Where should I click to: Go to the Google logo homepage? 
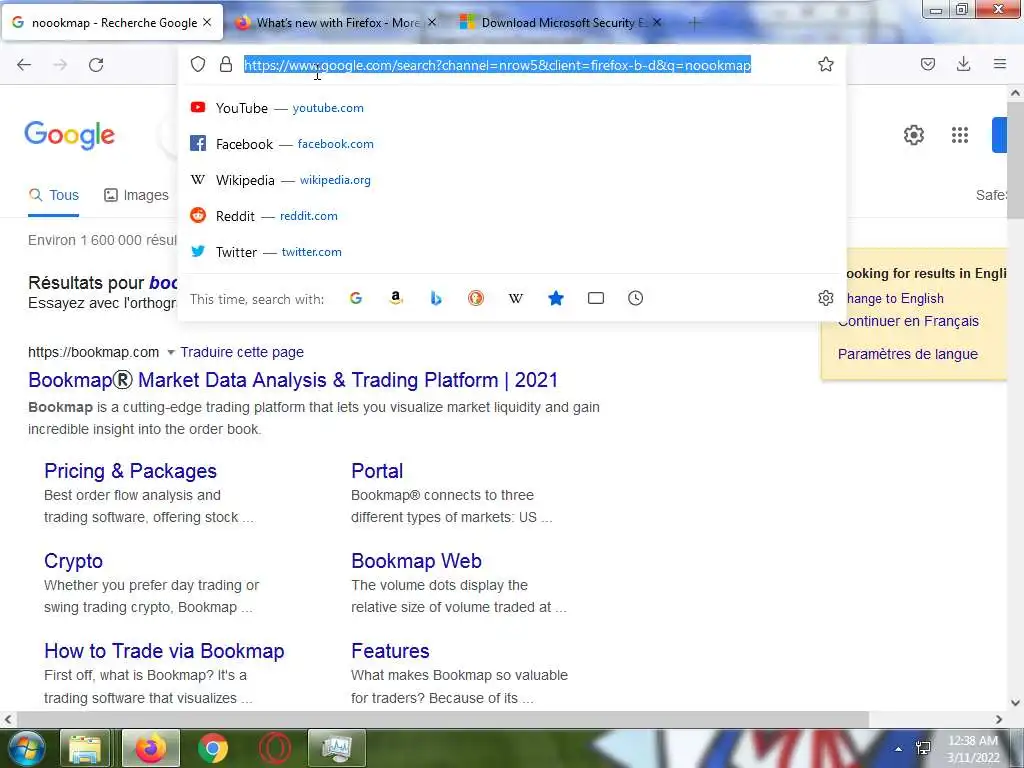click(70, 135)
